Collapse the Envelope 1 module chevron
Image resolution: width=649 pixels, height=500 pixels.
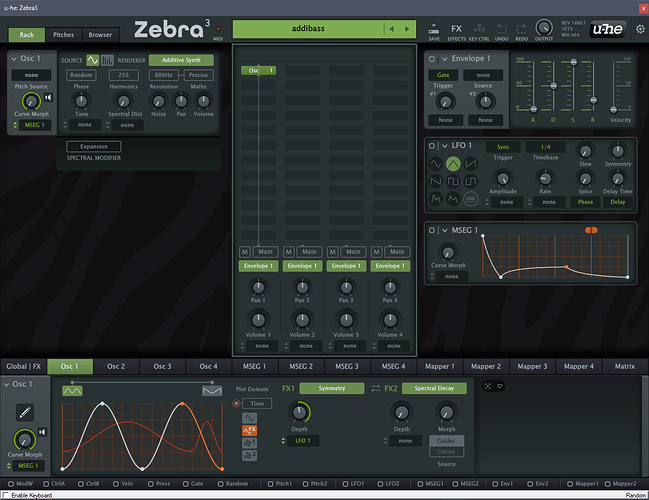tap(445, 59)
